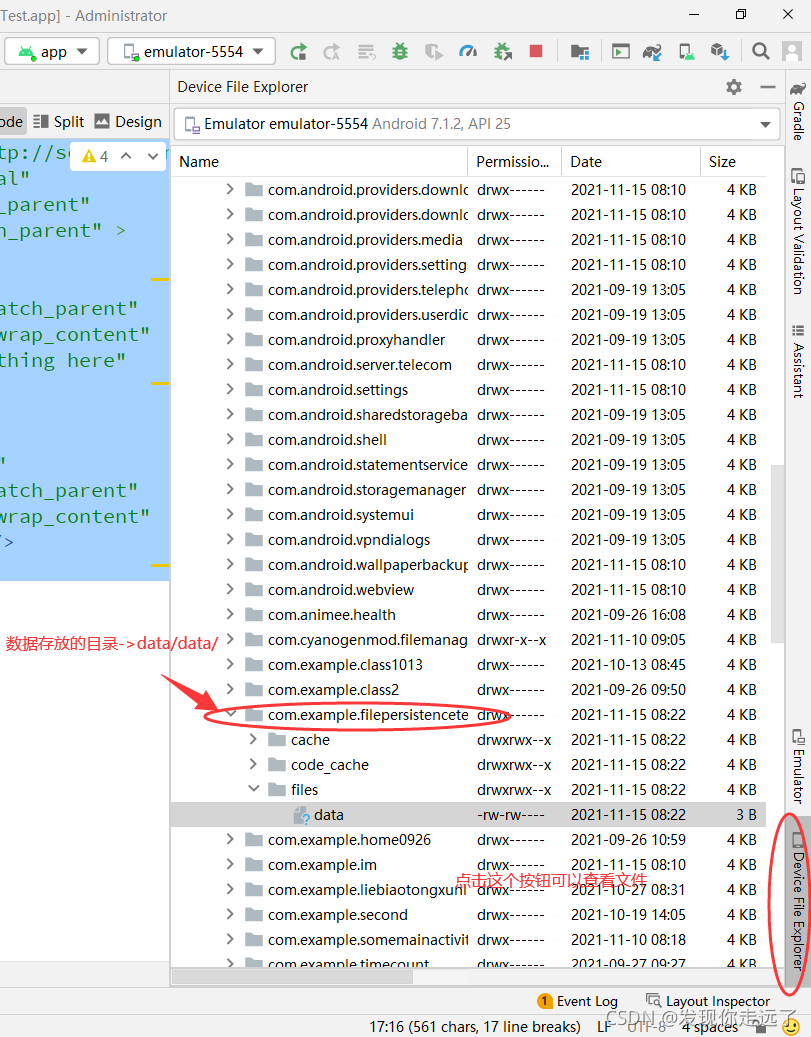Click the 17:16 caret position status entry
The width and height of the screenshot is (811, 1037).
(474, 1026)
